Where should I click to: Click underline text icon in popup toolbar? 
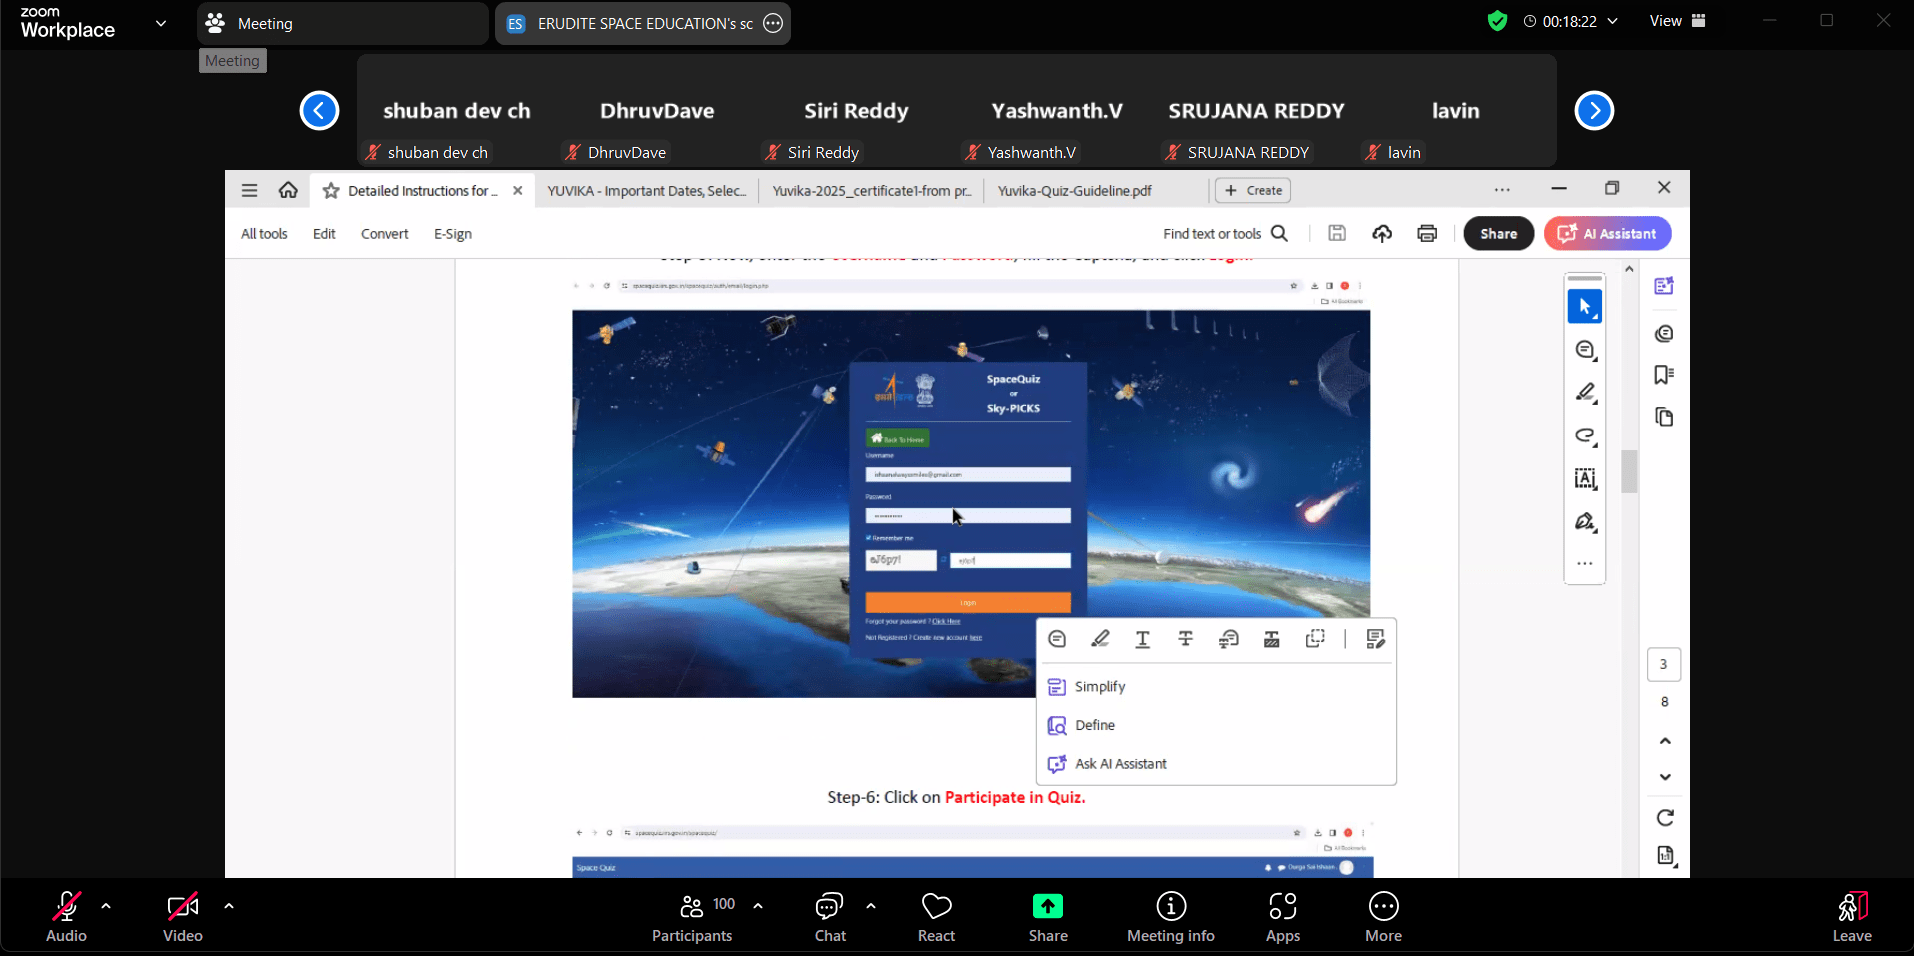pos(1143,639)
